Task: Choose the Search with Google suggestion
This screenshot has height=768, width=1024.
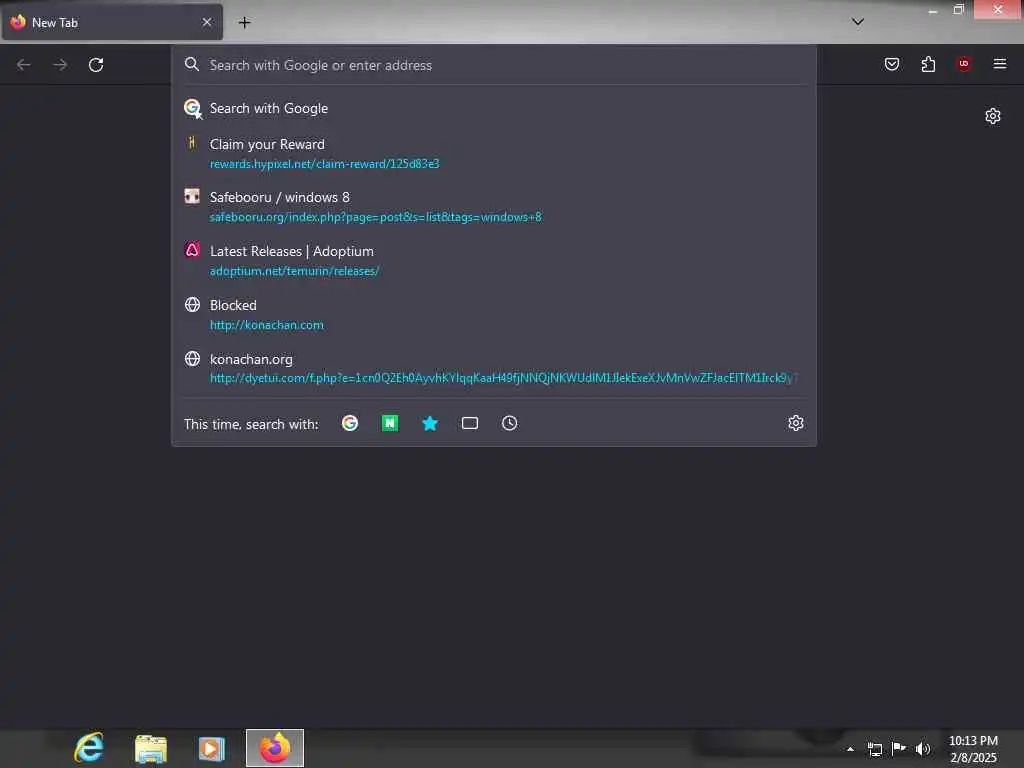Action: click(x=494, y=108)
